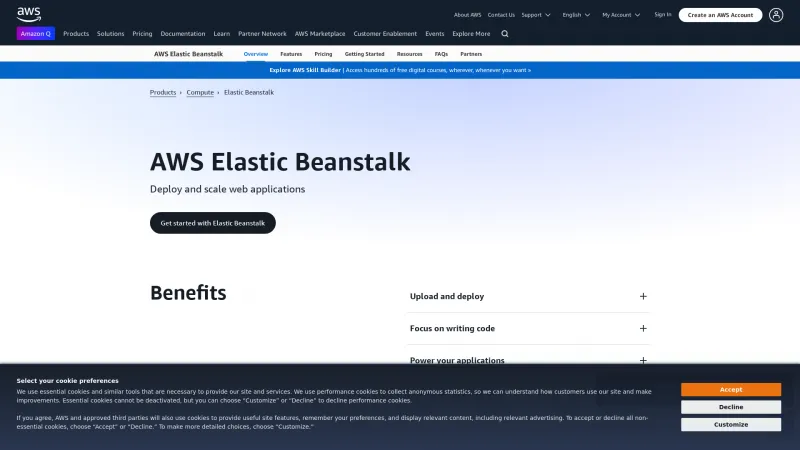The height and width of the screenshot is (450, 800).
Task: Open the My Account dropdown
Action: tap(621, 15)
